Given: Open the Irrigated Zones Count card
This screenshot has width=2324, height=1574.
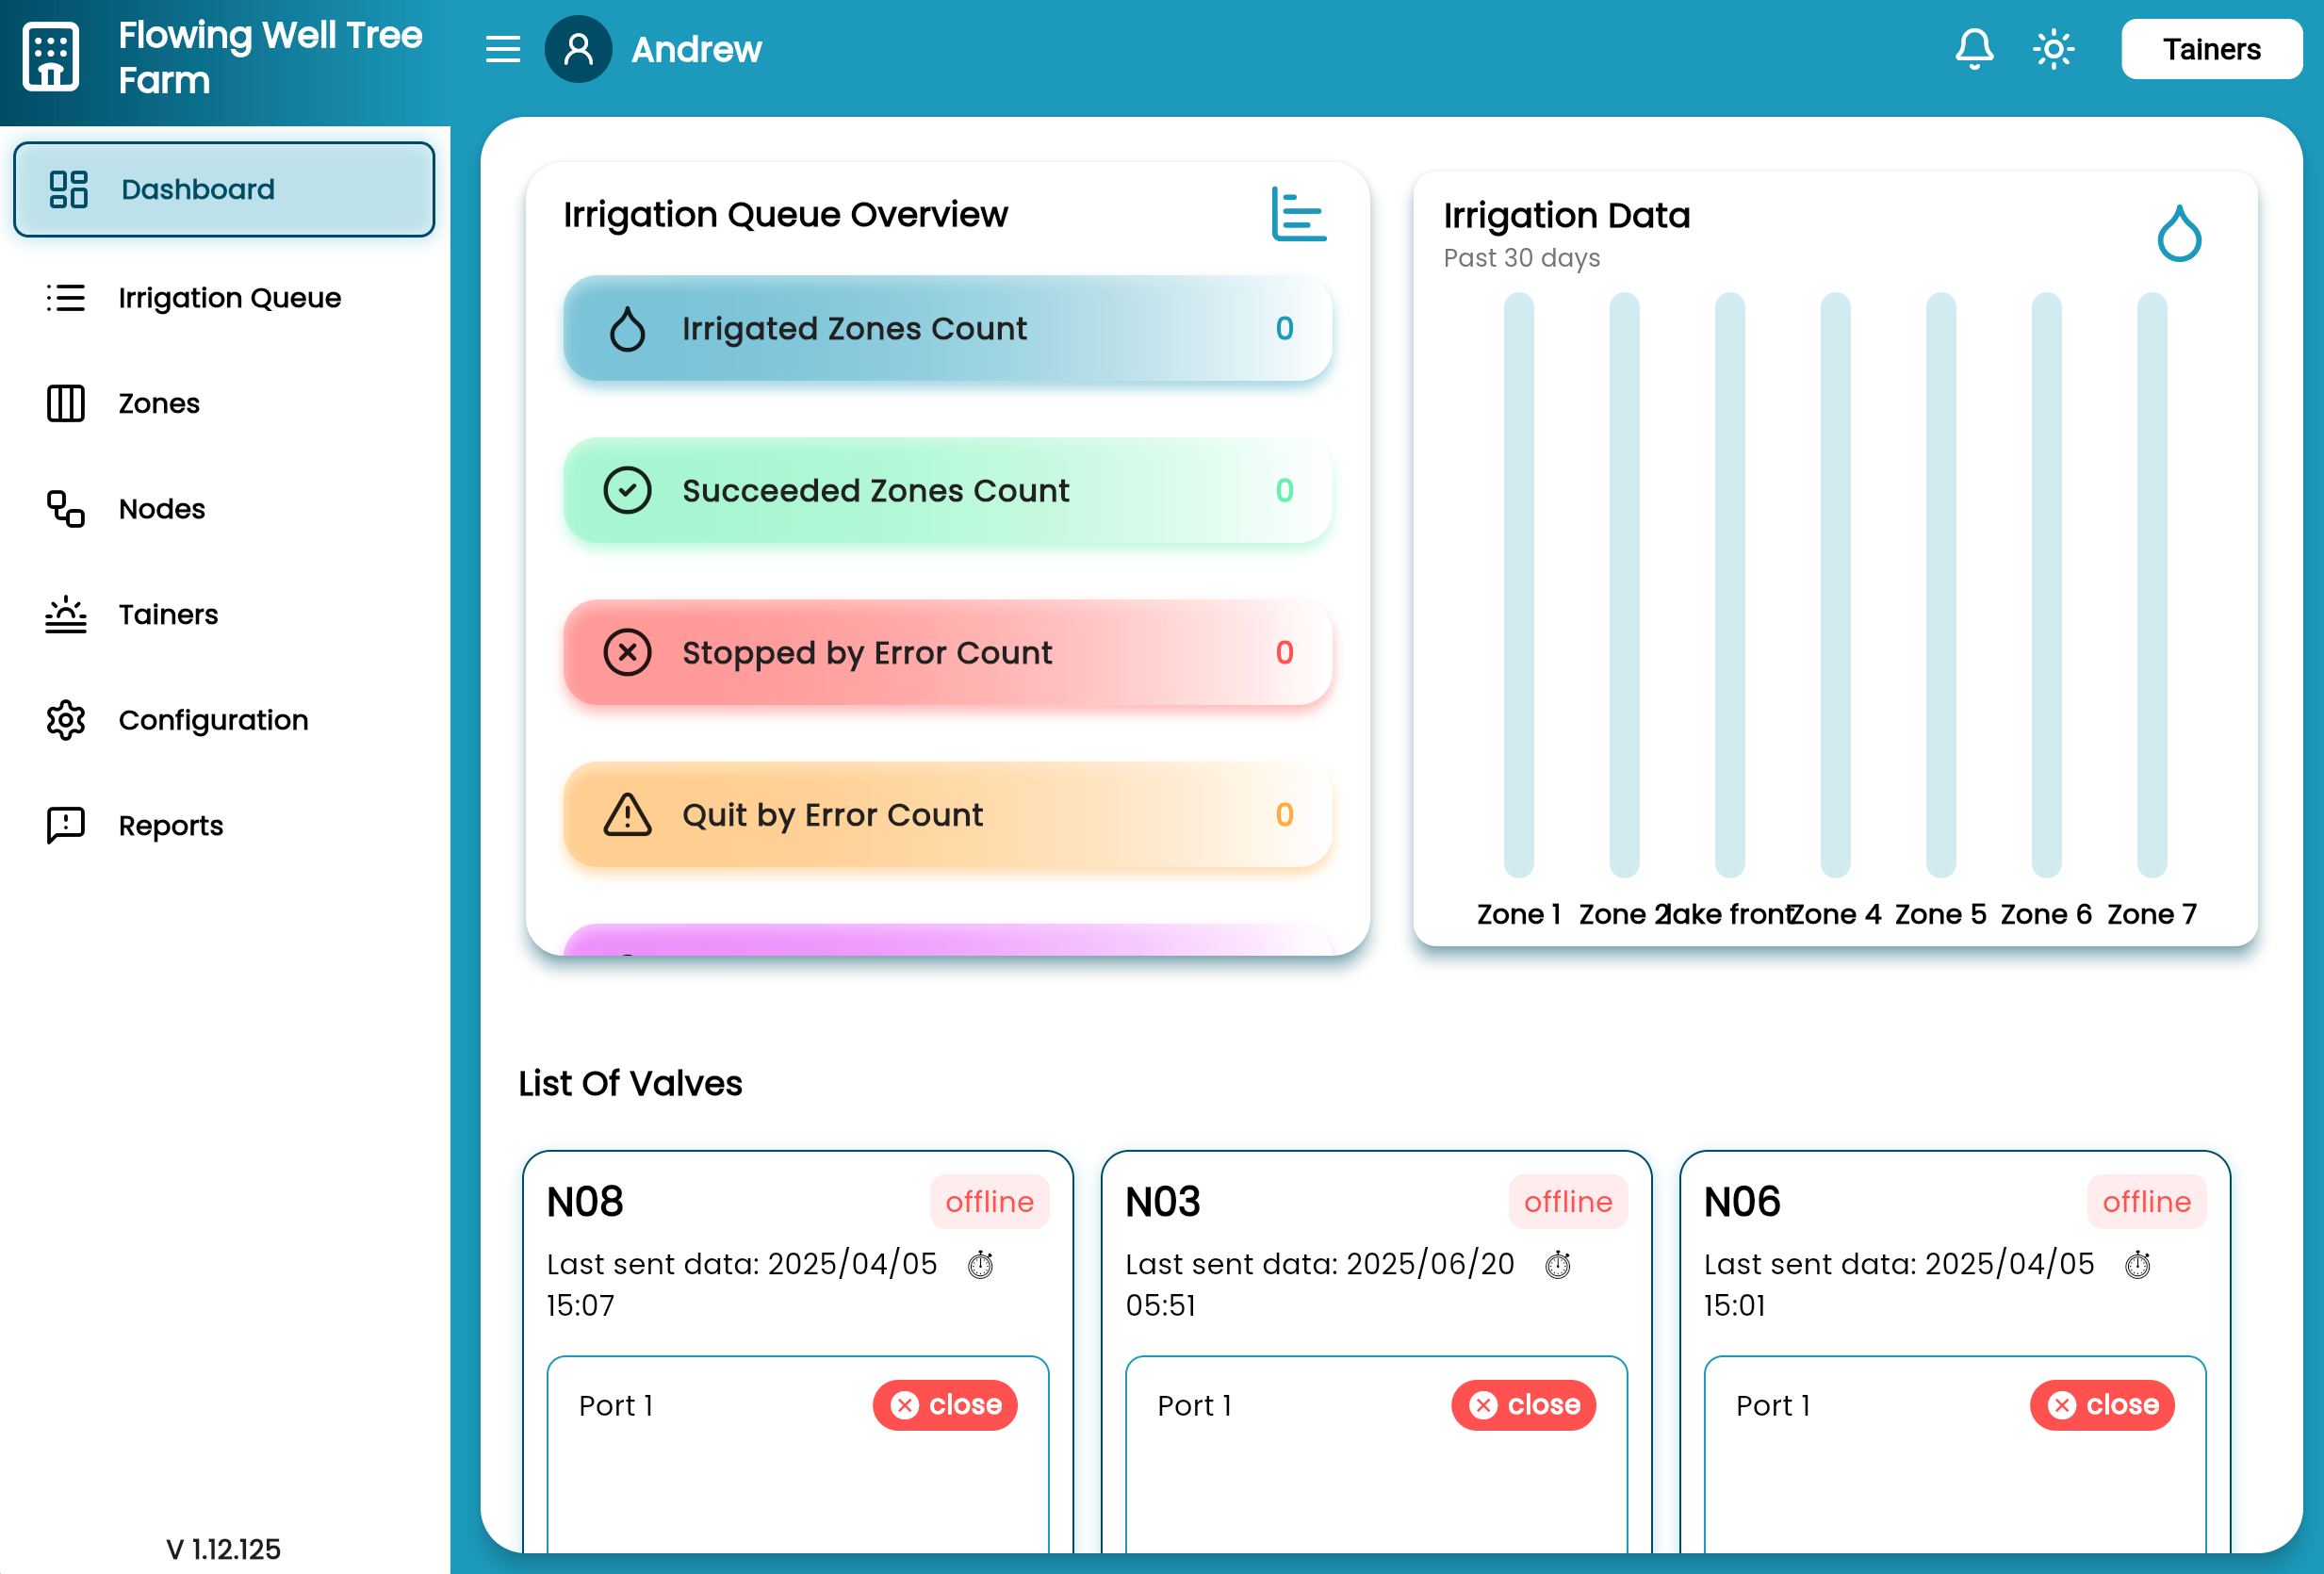Looking at the screenshot, I should 947,329.
